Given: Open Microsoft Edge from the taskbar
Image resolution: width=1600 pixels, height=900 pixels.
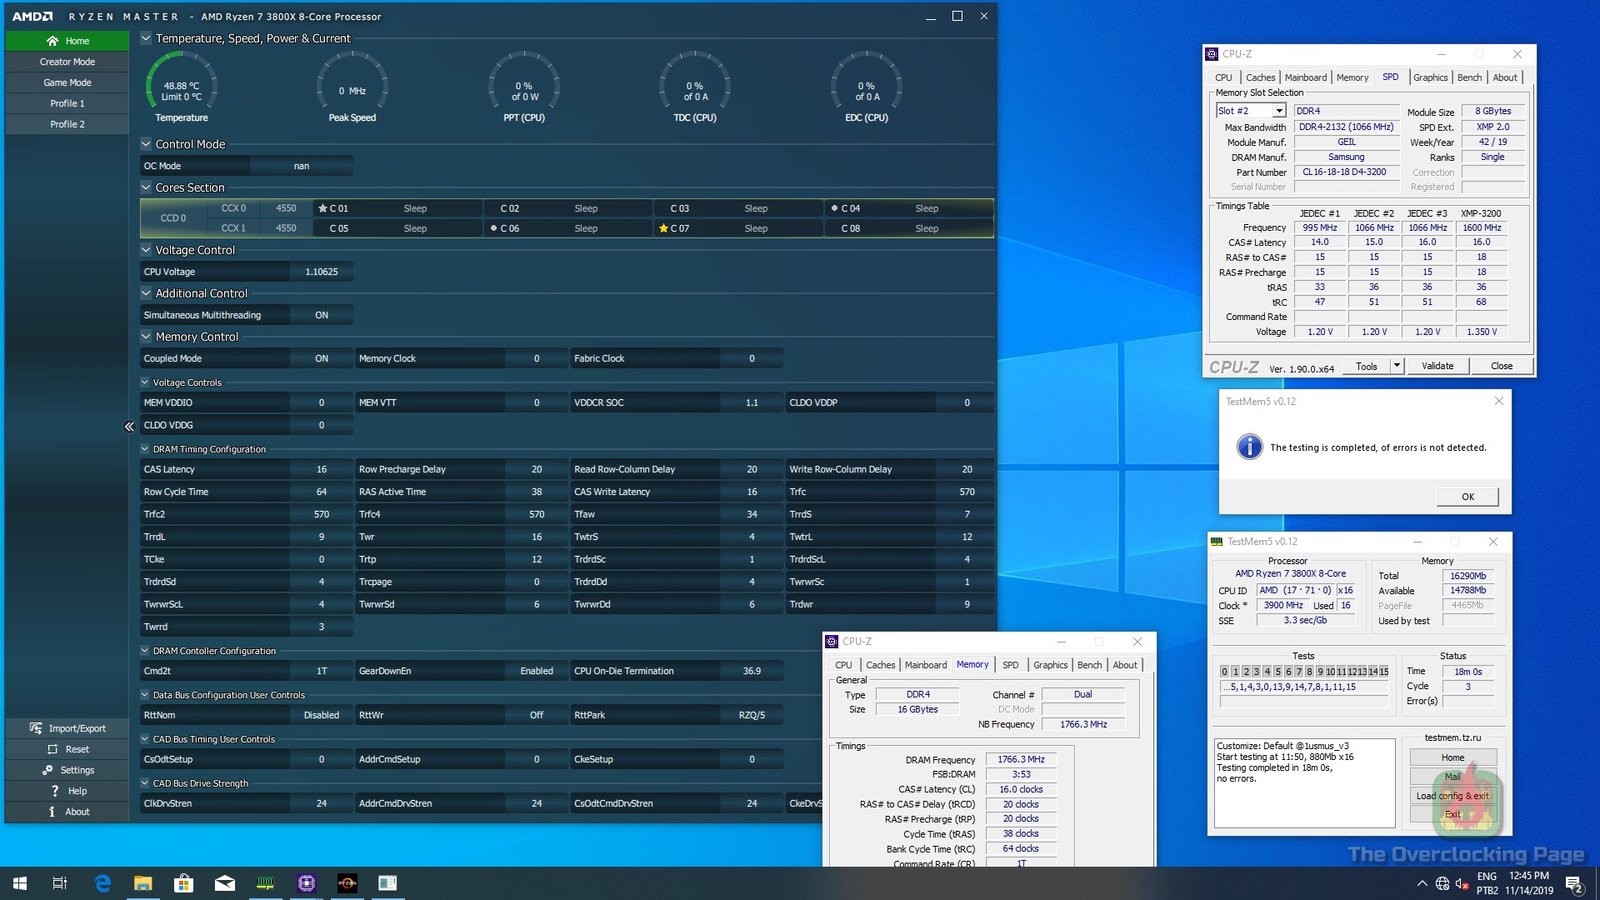Looking at the screenshot, I should click(102, 883).
